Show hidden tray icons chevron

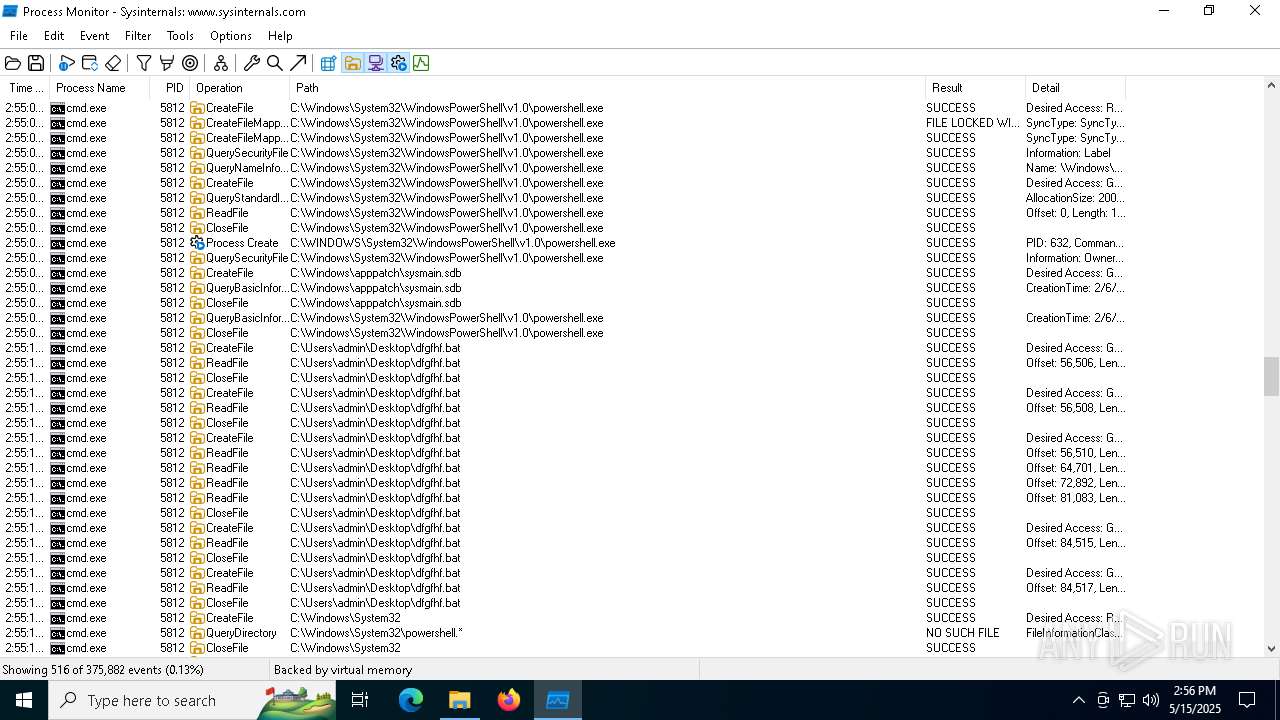click(1078, 700)
